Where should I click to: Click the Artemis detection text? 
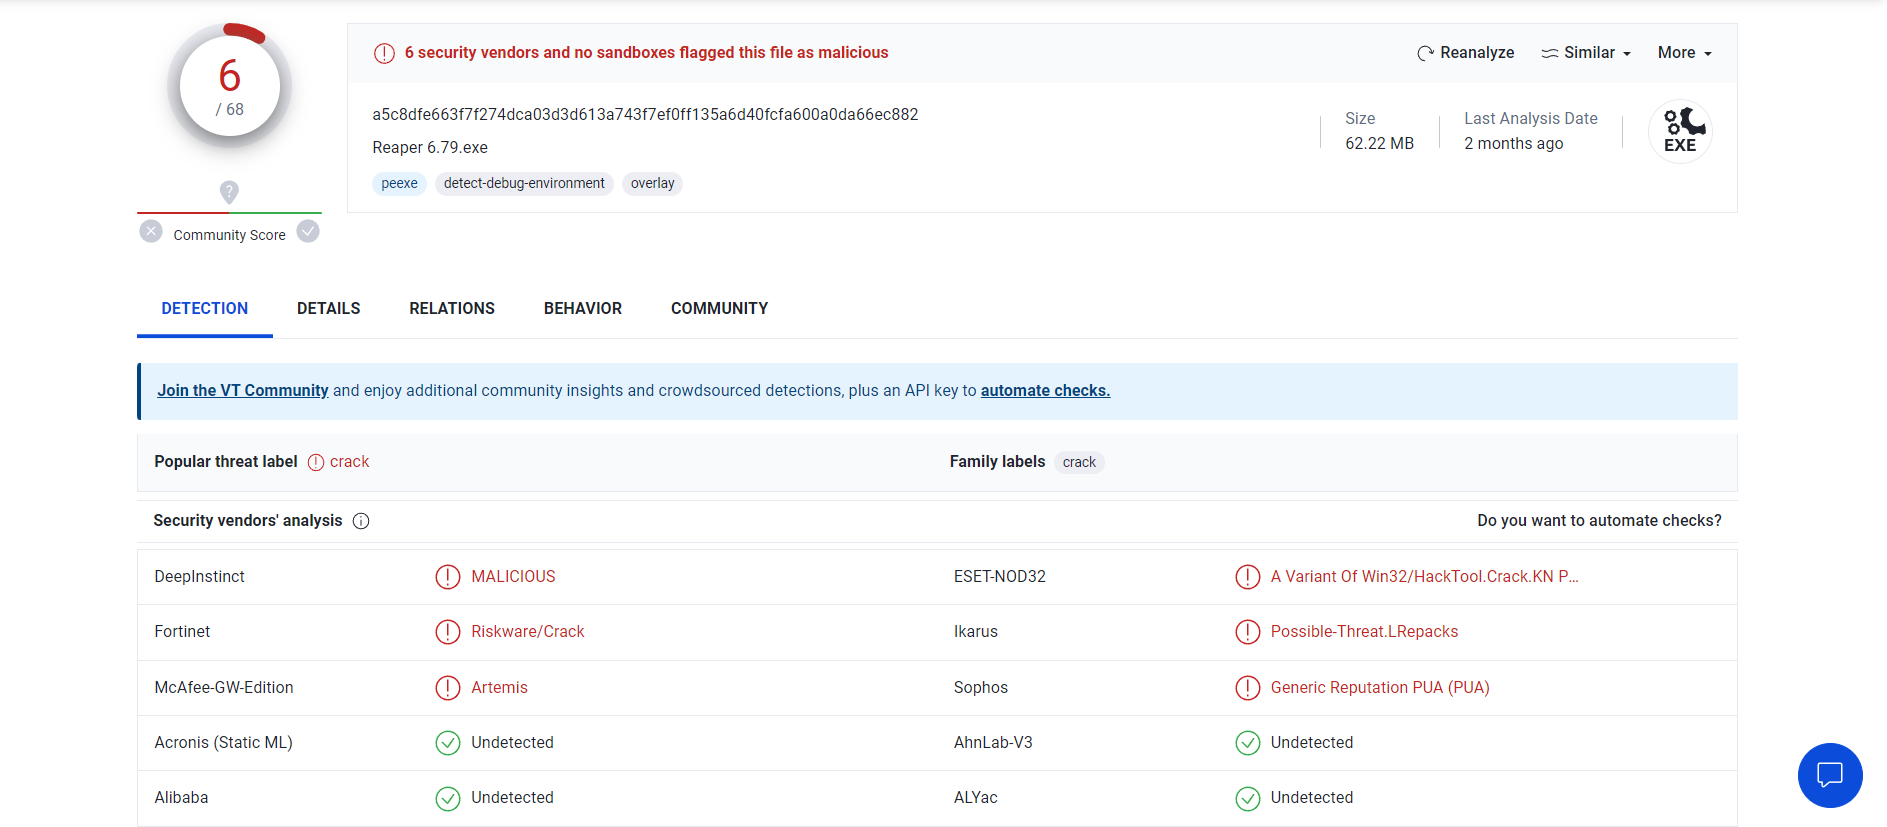[499, 688]
